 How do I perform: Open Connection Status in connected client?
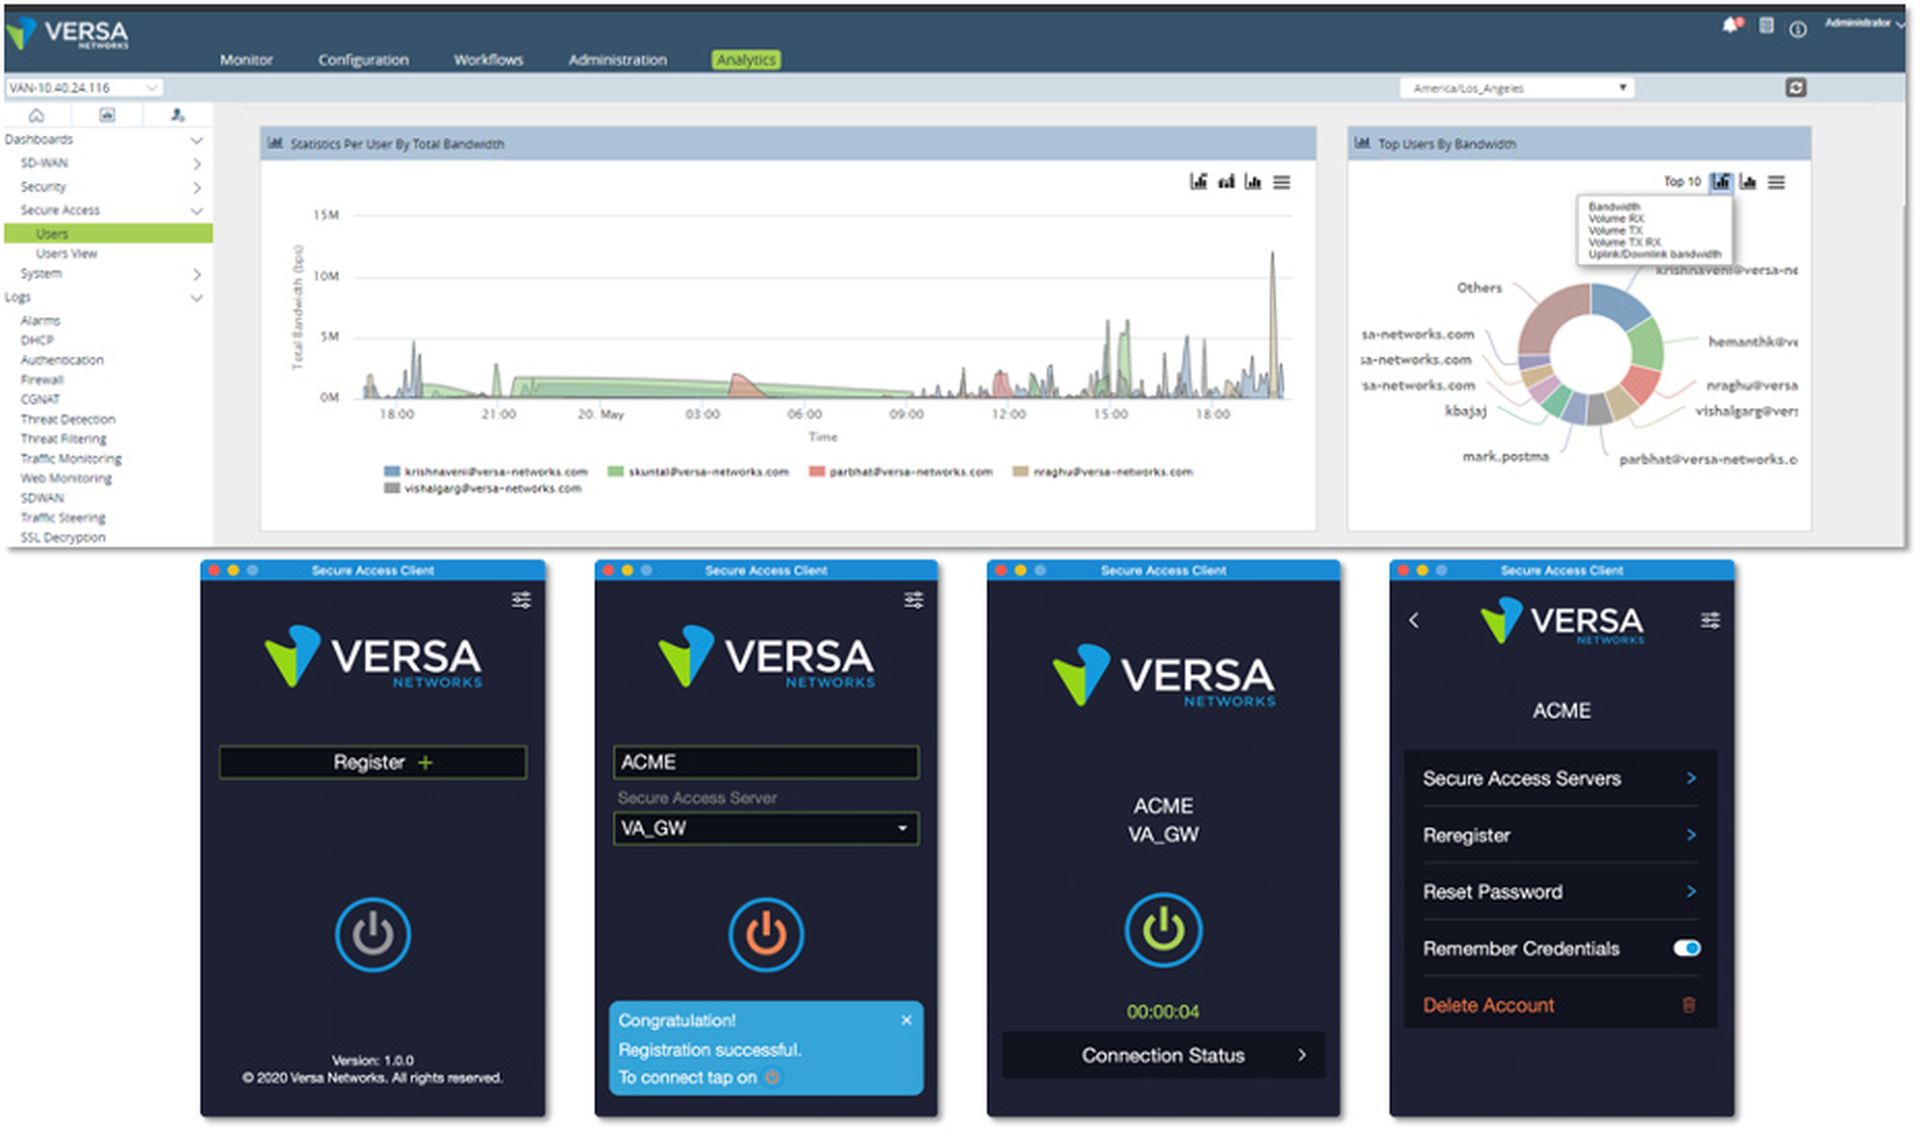point(1163,1055)
